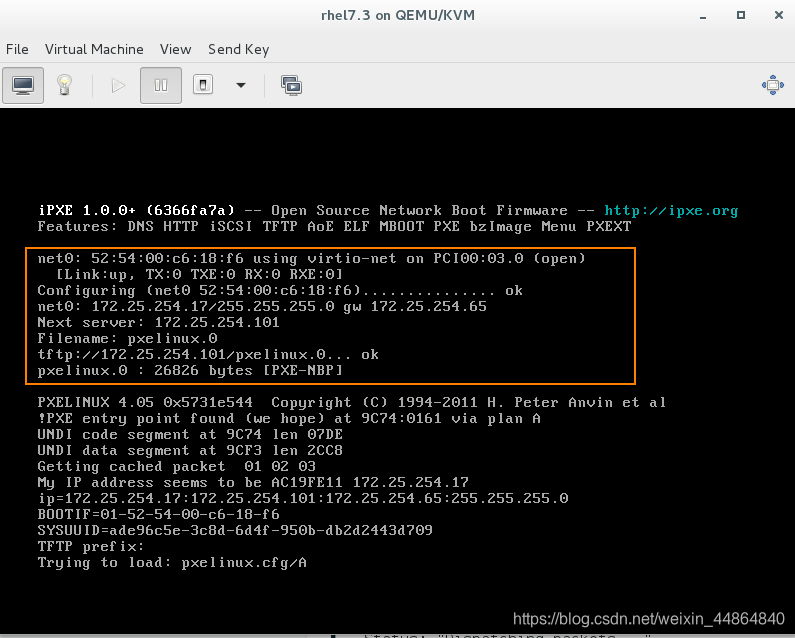
Task: Open the Send Key menu
Action: [x=238, y=49]
